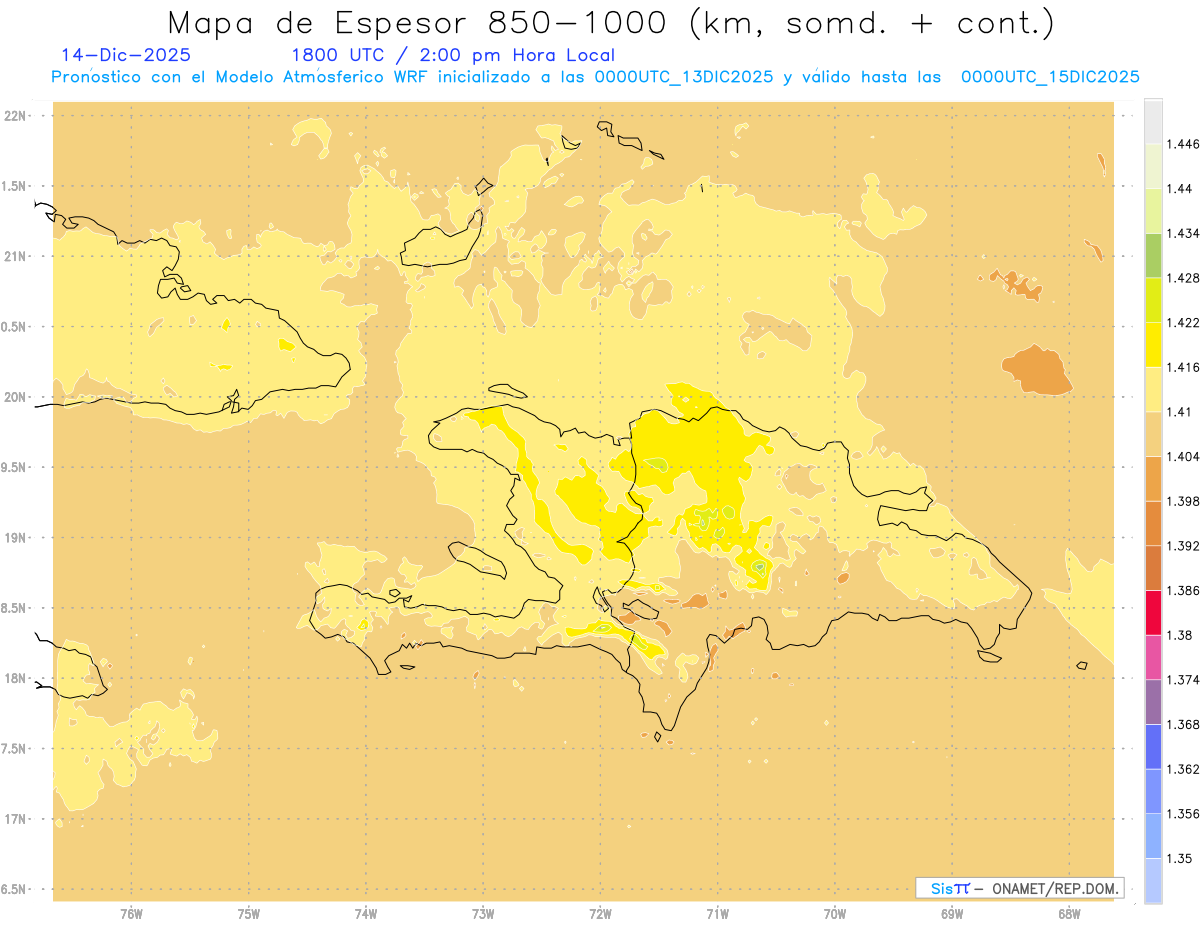Click the colorbar value 1.446
The width and height of the screenshot is (1200, 927).
[1185, 144]
